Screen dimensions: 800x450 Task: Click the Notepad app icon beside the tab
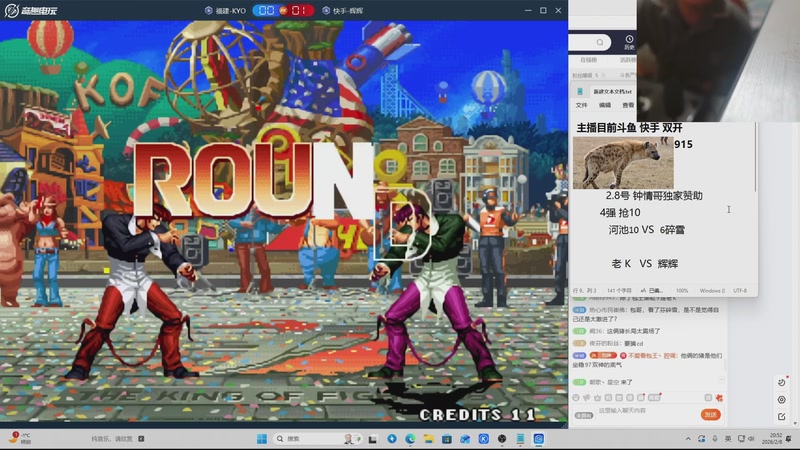tap(580, 92)
